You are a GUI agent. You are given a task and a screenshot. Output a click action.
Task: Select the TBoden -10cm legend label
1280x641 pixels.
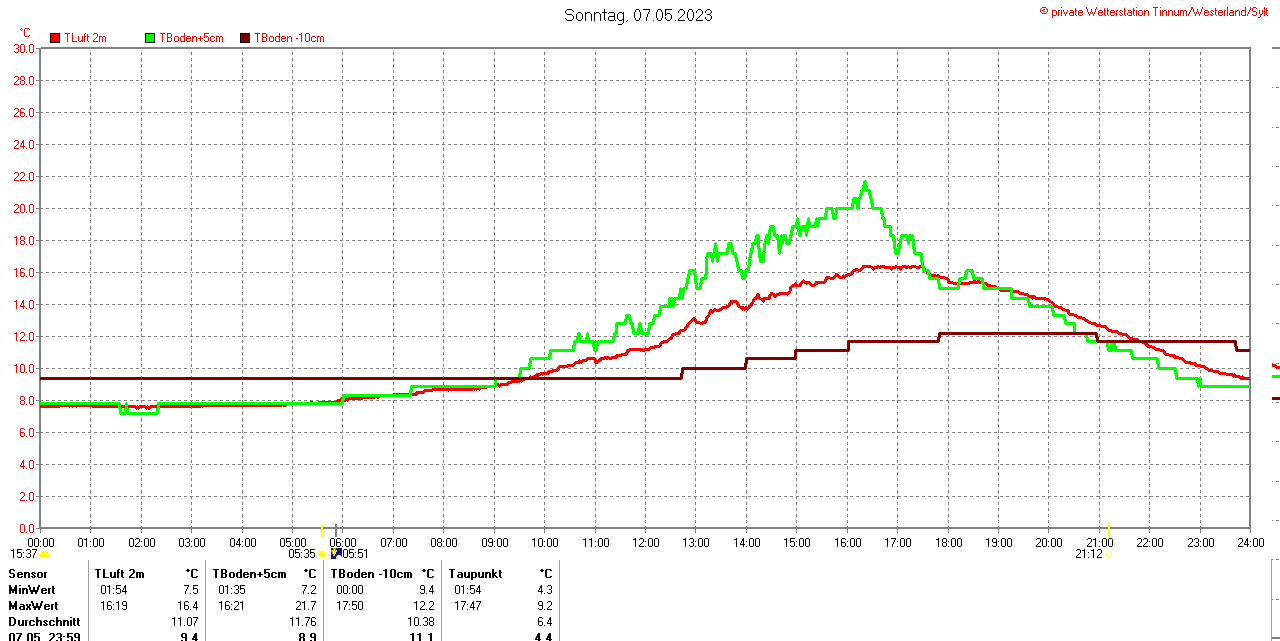pyautogui.click(x=289, y=38)
